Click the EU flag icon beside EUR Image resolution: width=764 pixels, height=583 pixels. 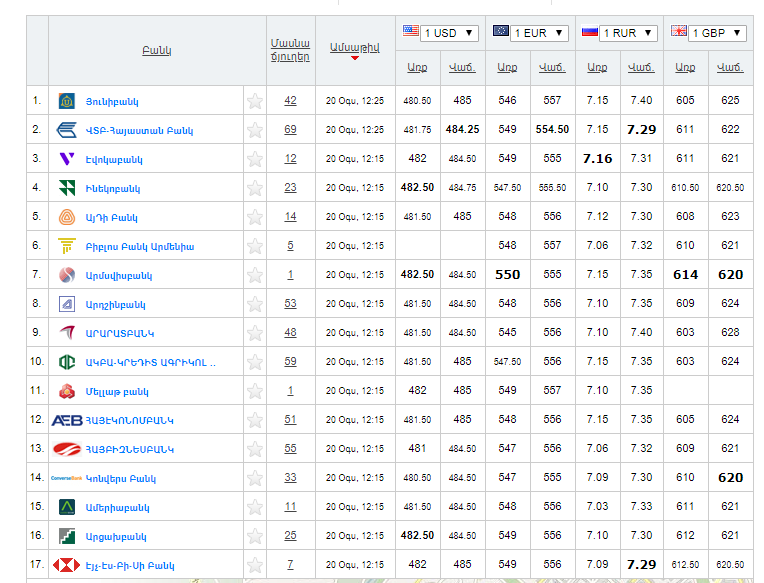(x=500, y=31)
